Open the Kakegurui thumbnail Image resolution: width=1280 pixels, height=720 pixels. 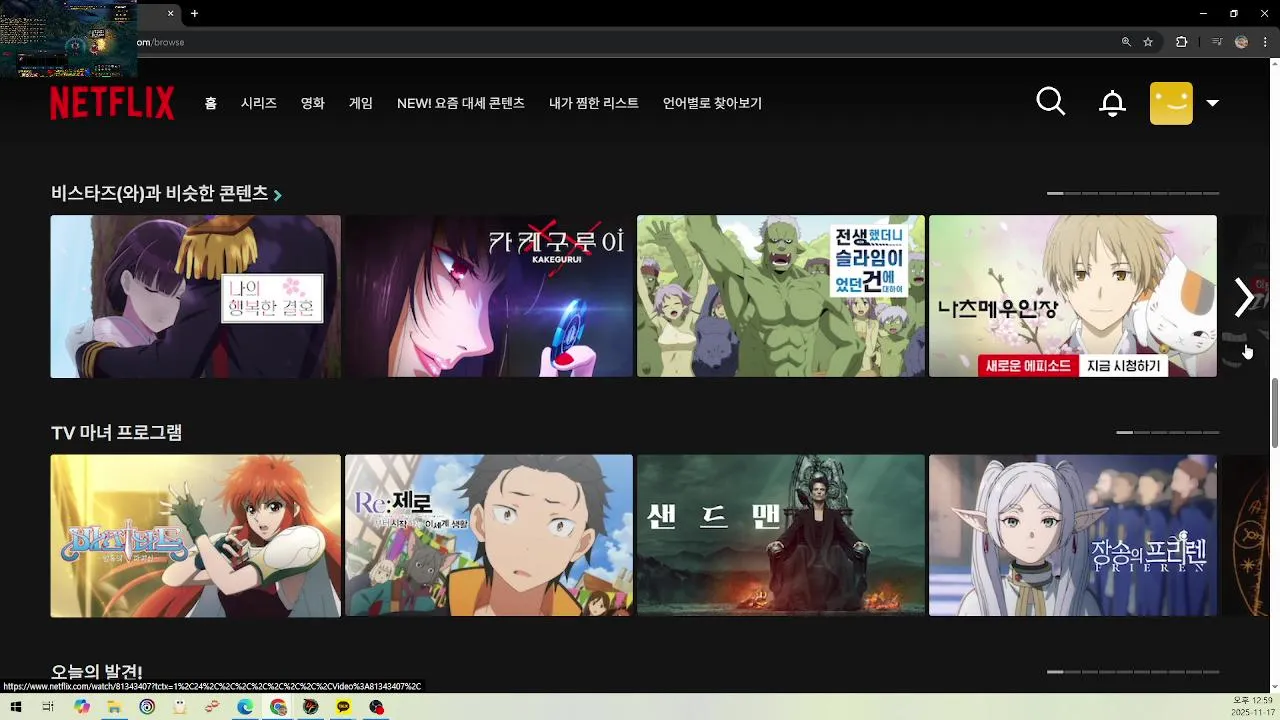(x=489, y=297)
